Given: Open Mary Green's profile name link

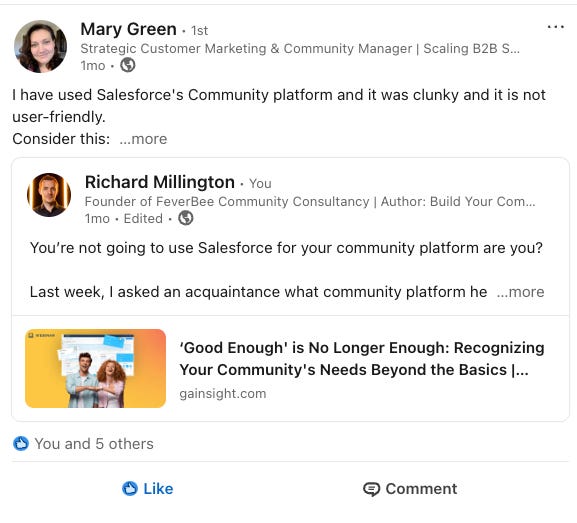Looking at the screenshot, I should [128, 29].
